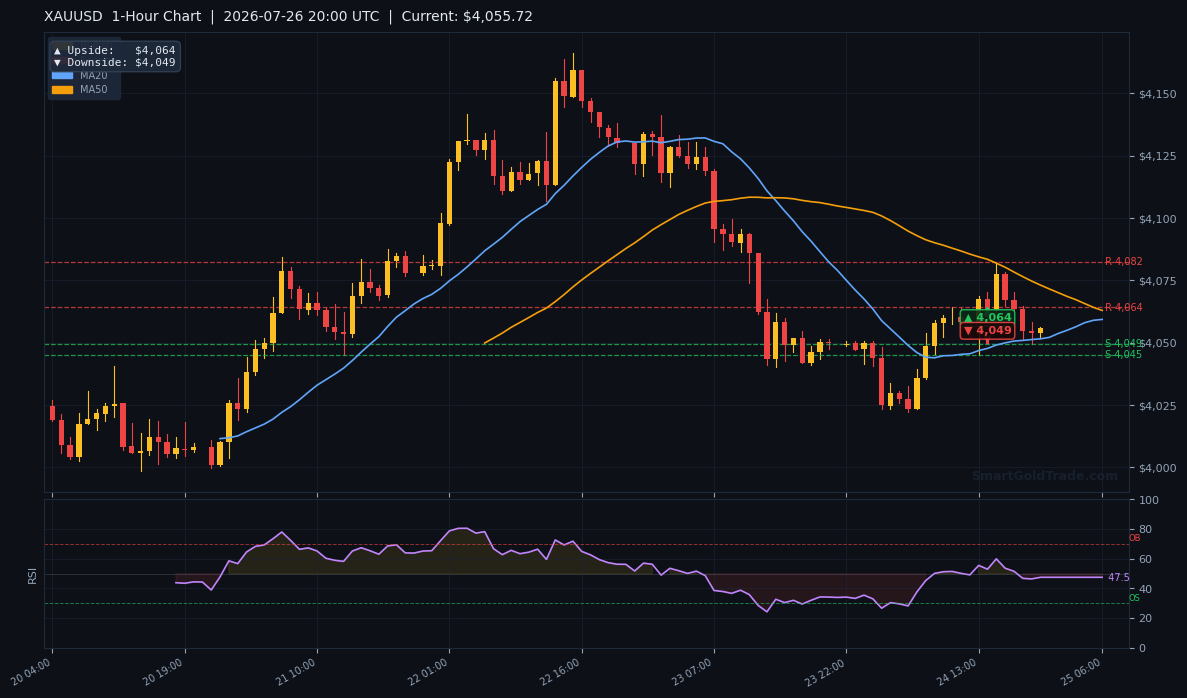Click the RSI axis 0 tick label
This screenshot has height=698, width=1187.
coord(1142,649)
